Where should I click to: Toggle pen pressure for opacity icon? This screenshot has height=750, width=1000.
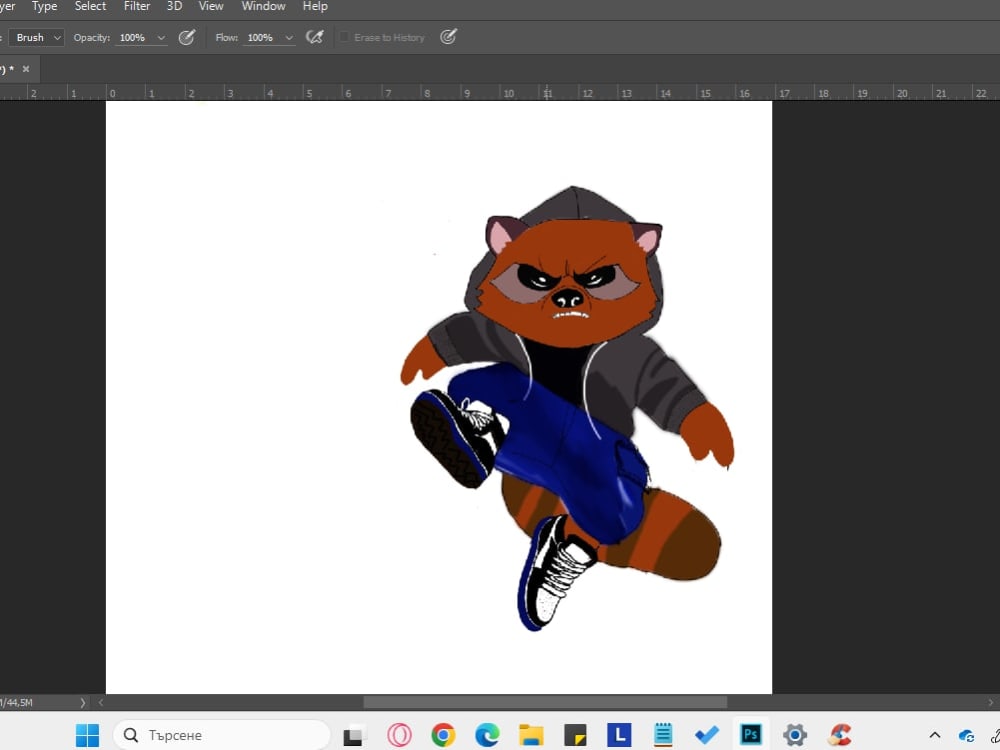(x=186, y=38)
